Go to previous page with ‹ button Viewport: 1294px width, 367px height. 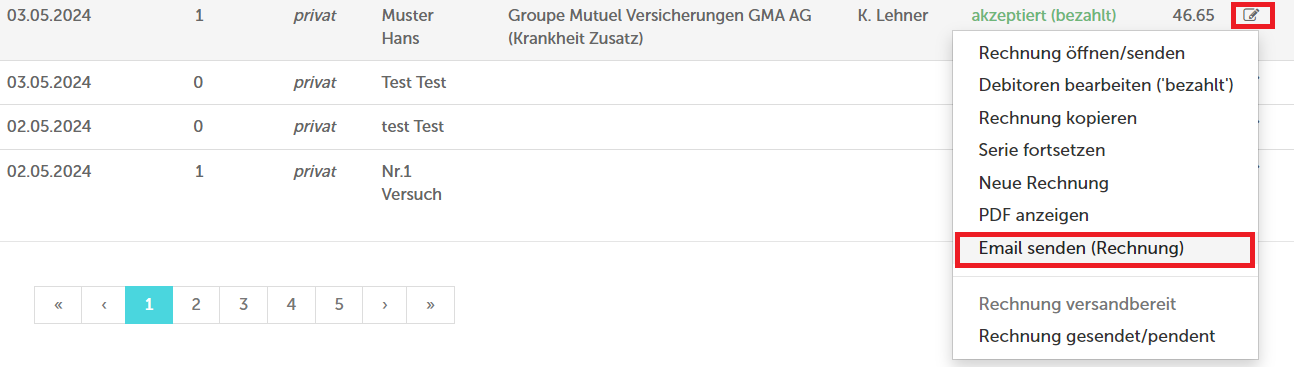(x=104, y=305)
